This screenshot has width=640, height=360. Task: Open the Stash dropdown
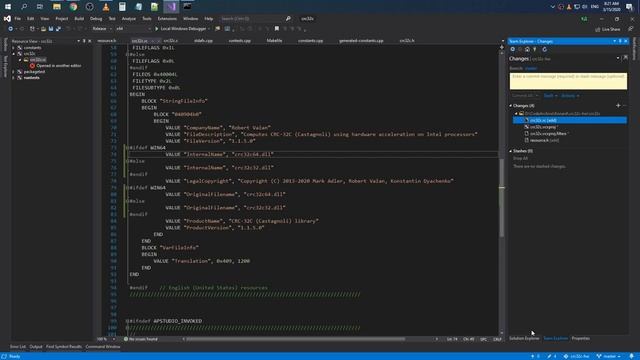point(550,96)
